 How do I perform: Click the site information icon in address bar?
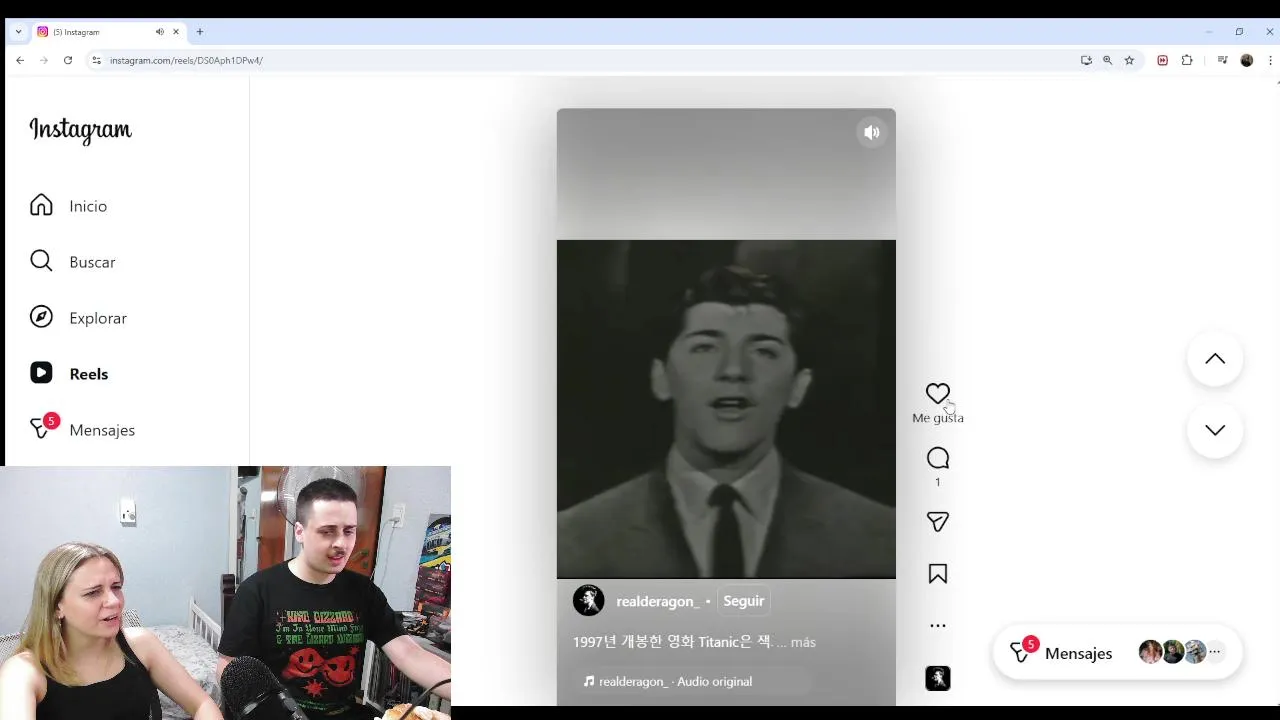click(x=96, y=60)
